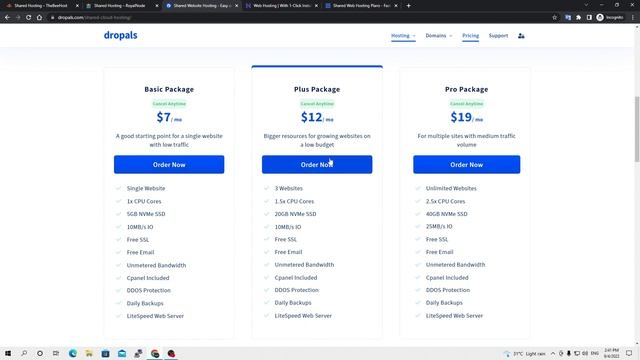Open the Mail app on the taskbar

[x=122, y=353]
